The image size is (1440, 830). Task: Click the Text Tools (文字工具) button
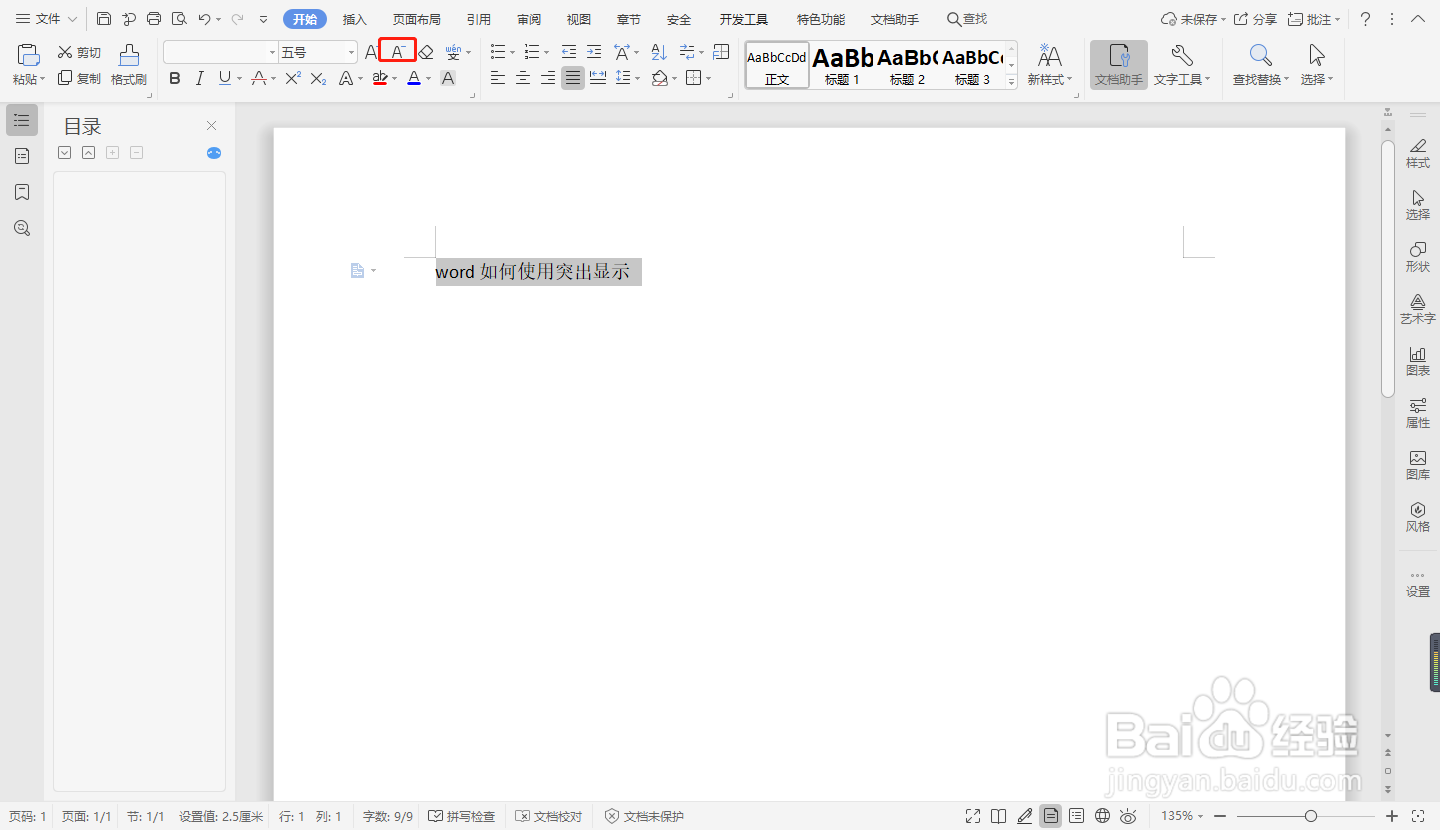point(1182,65)
